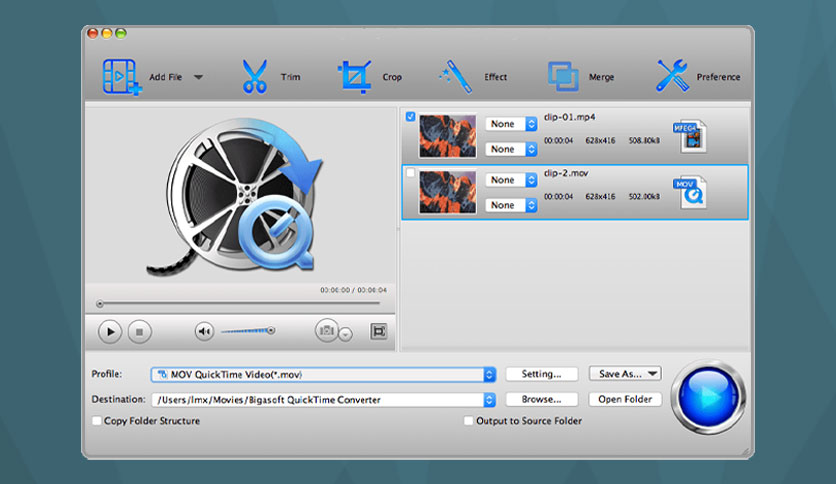Click the MOV format icon for clip-2.mov
836x484 pixels.
pos(690,192)
